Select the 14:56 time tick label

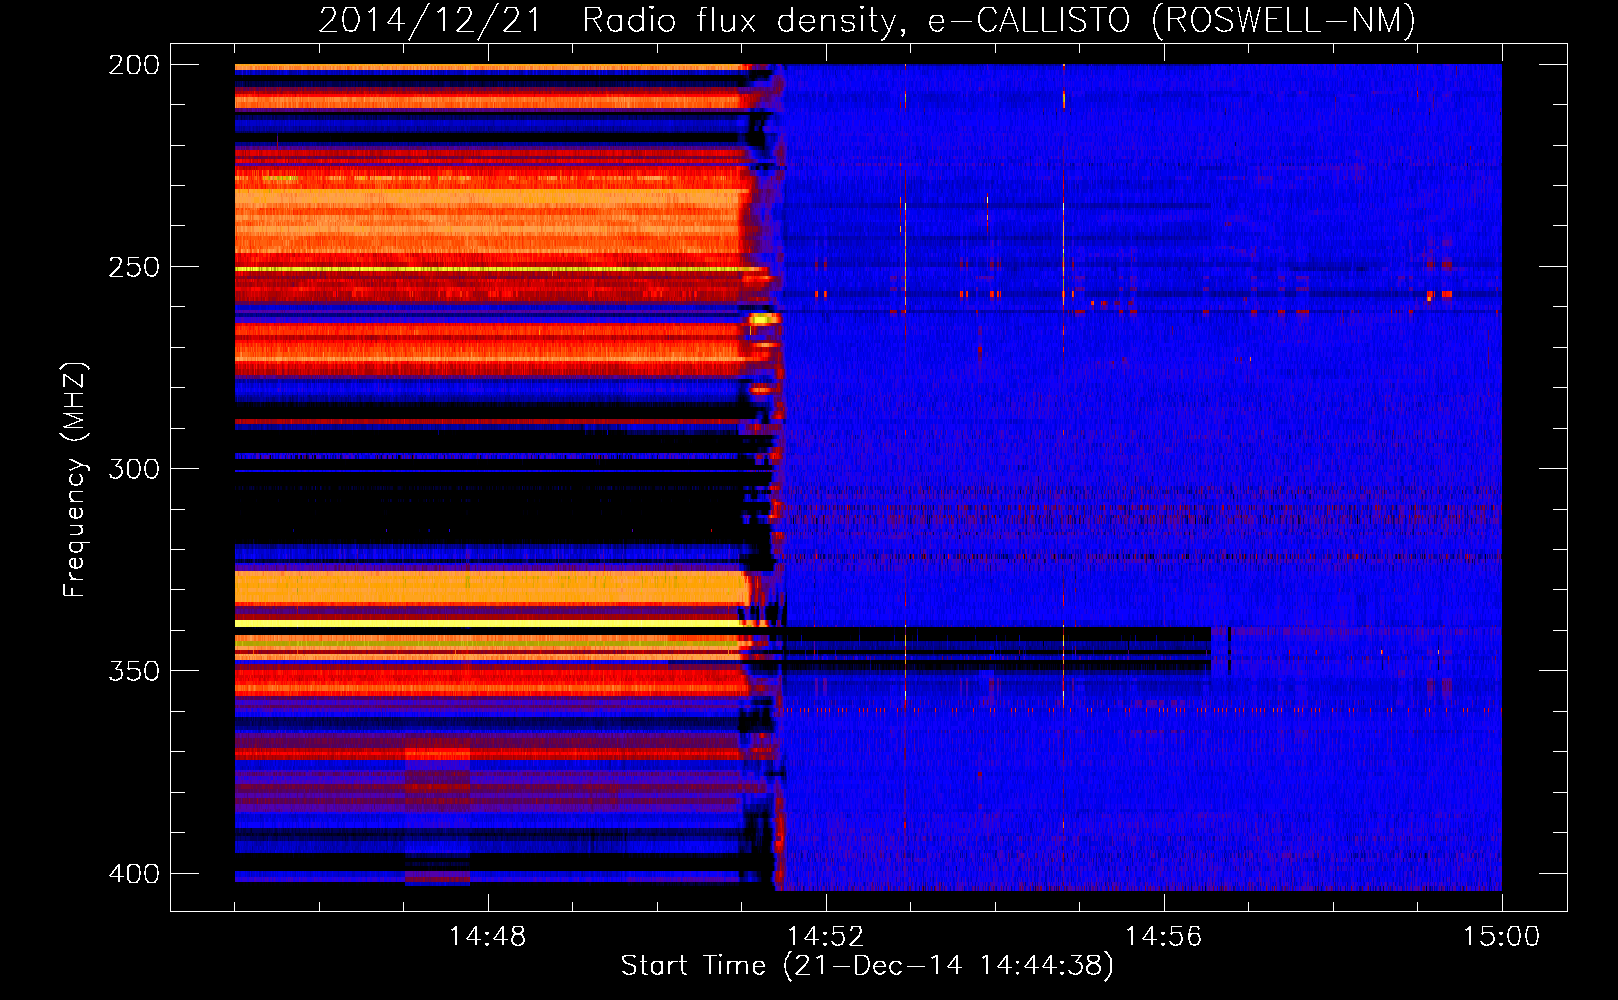click(x=1163, y=937)
